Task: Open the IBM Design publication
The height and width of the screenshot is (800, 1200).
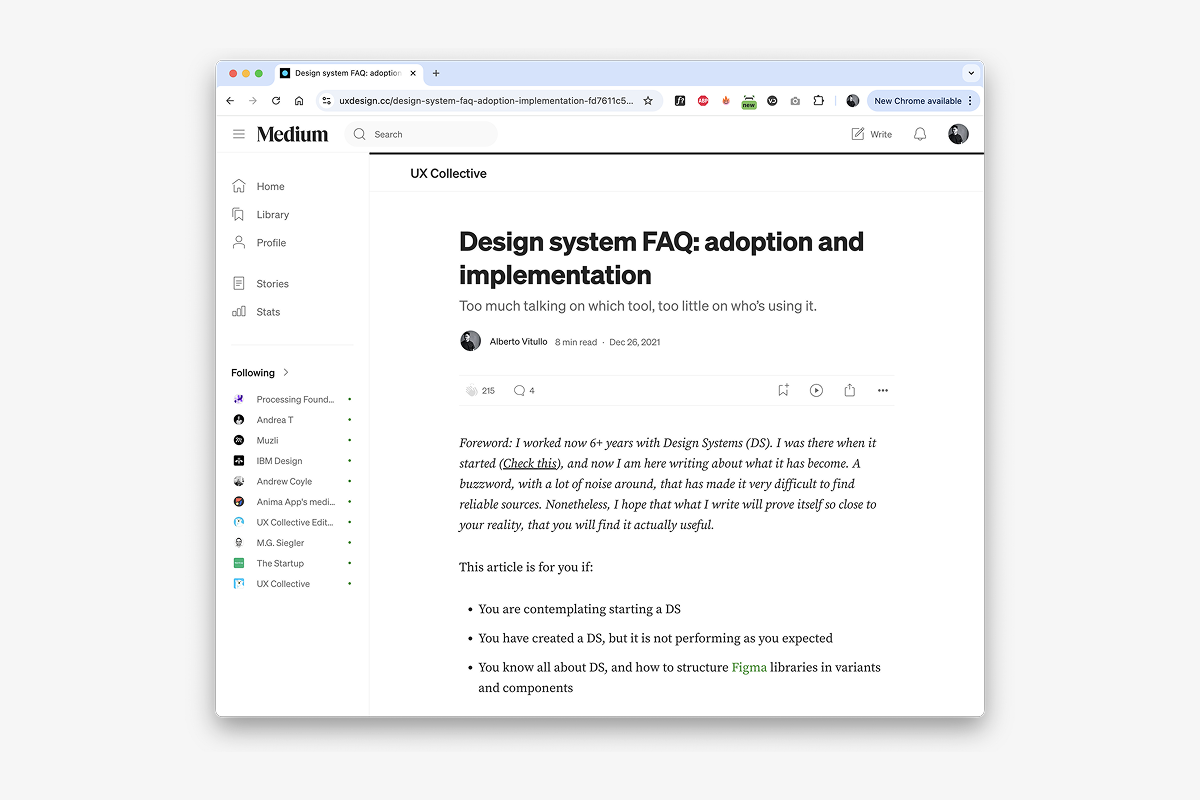Action: click(279, 461)
